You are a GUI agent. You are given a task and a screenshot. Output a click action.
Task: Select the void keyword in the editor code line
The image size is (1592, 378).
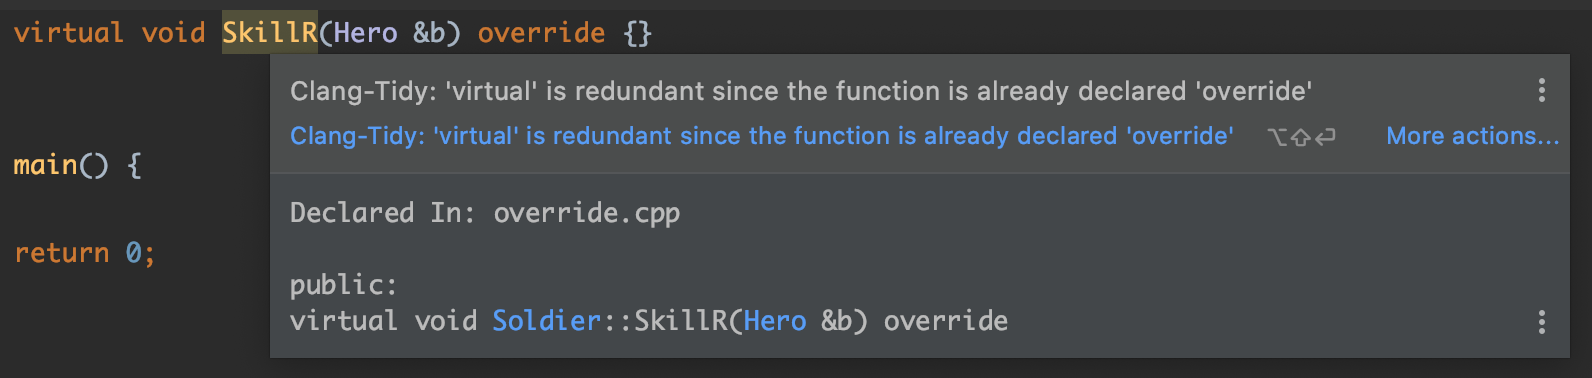(173, 33)
